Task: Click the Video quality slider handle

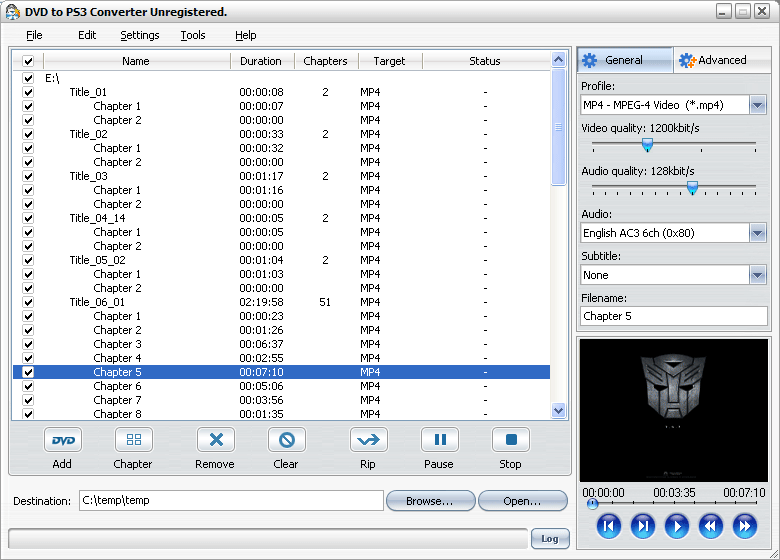Action: tap(647, 145)
